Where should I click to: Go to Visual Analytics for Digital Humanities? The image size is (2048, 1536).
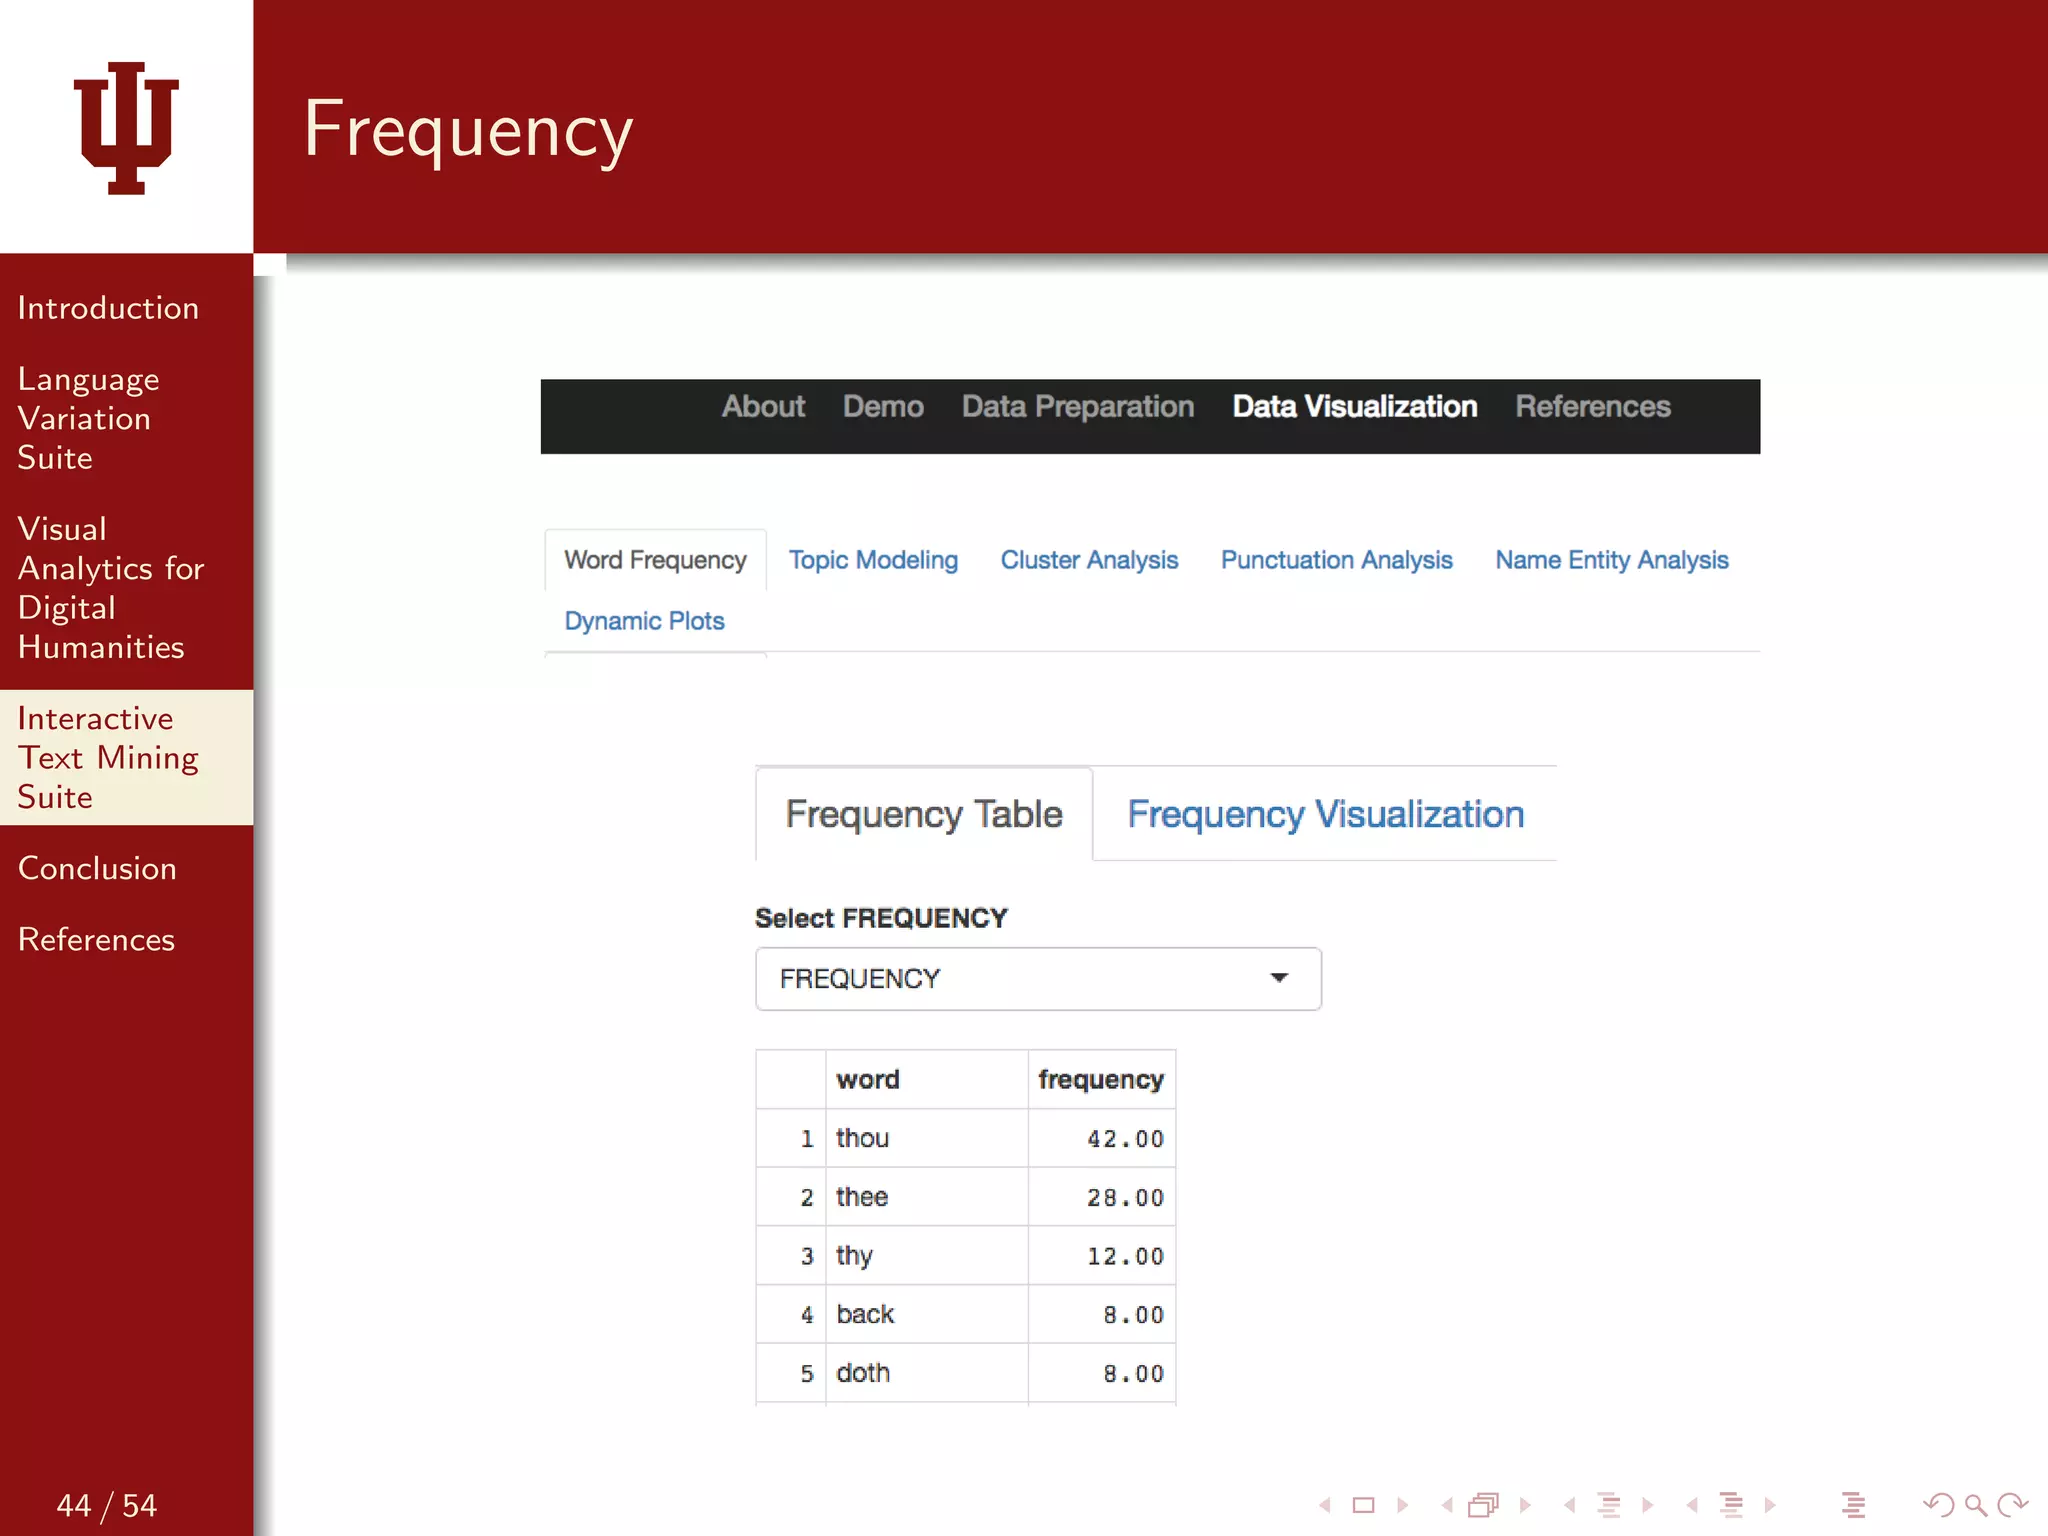tap(110, 588)
